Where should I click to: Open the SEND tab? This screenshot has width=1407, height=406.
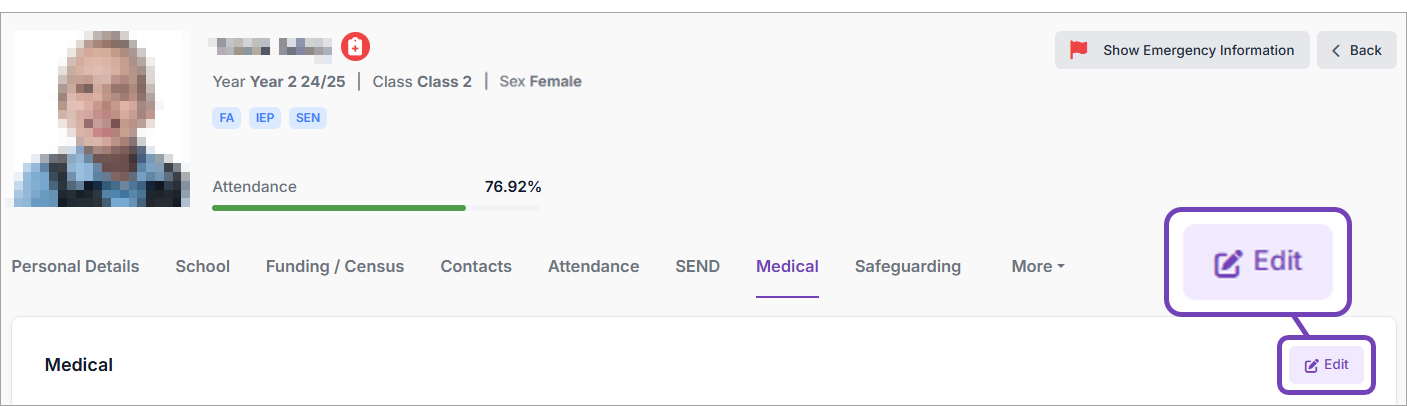697,266
